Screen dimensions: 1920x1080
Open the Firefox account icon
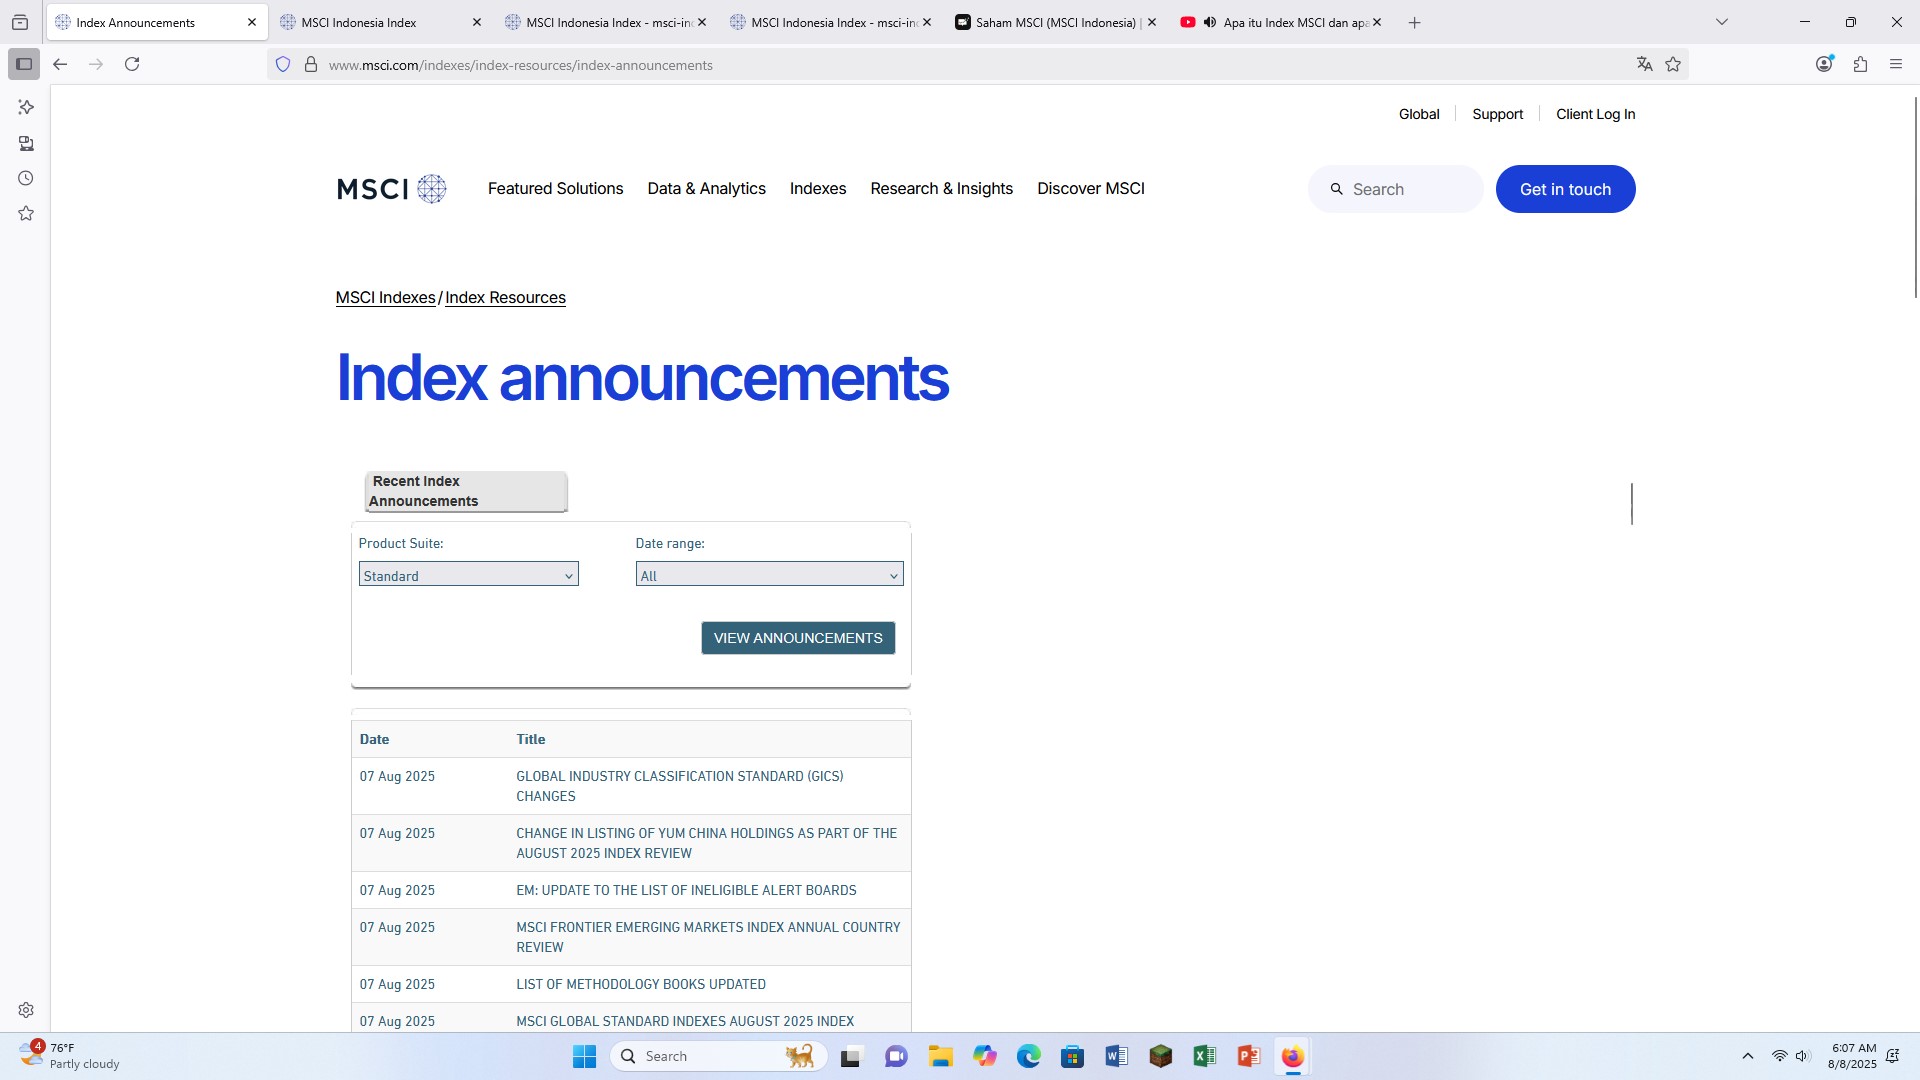[1825, 64]
